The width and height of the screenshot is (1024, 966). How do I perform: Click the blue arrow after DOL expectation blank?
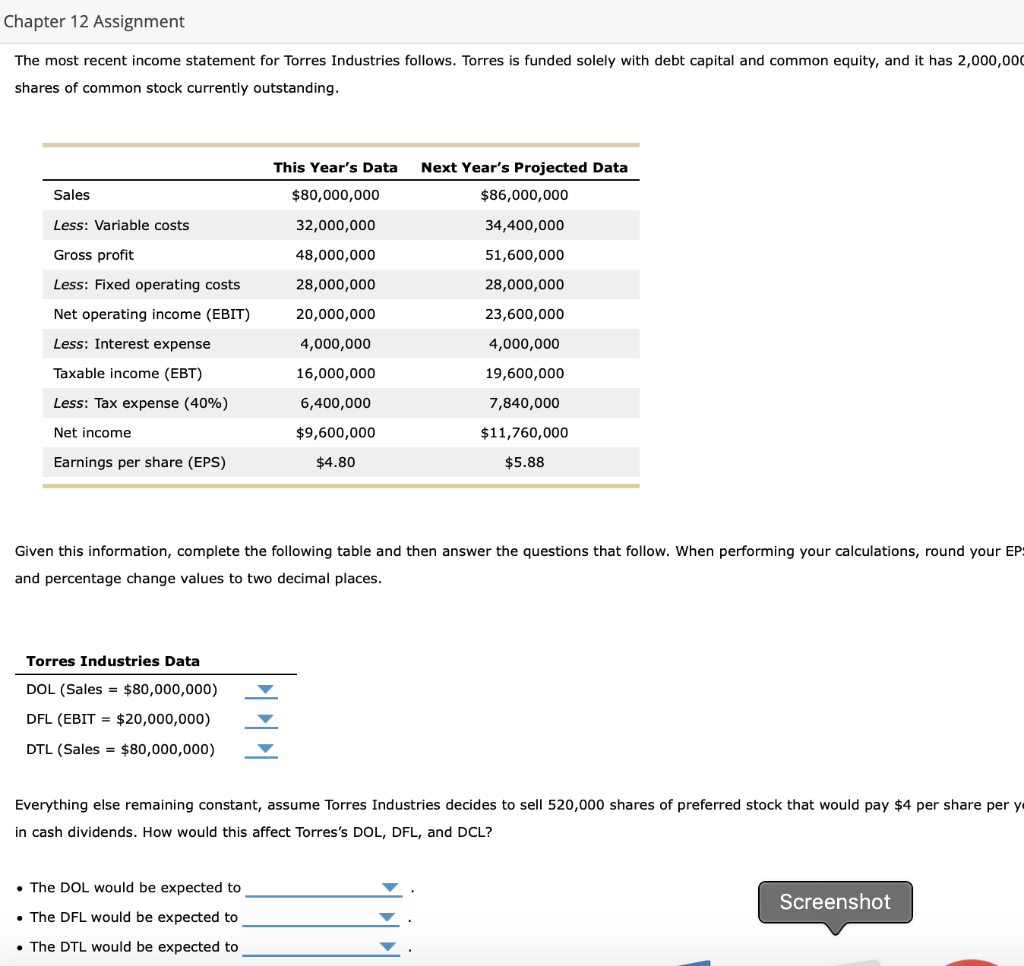click(388, 887)
